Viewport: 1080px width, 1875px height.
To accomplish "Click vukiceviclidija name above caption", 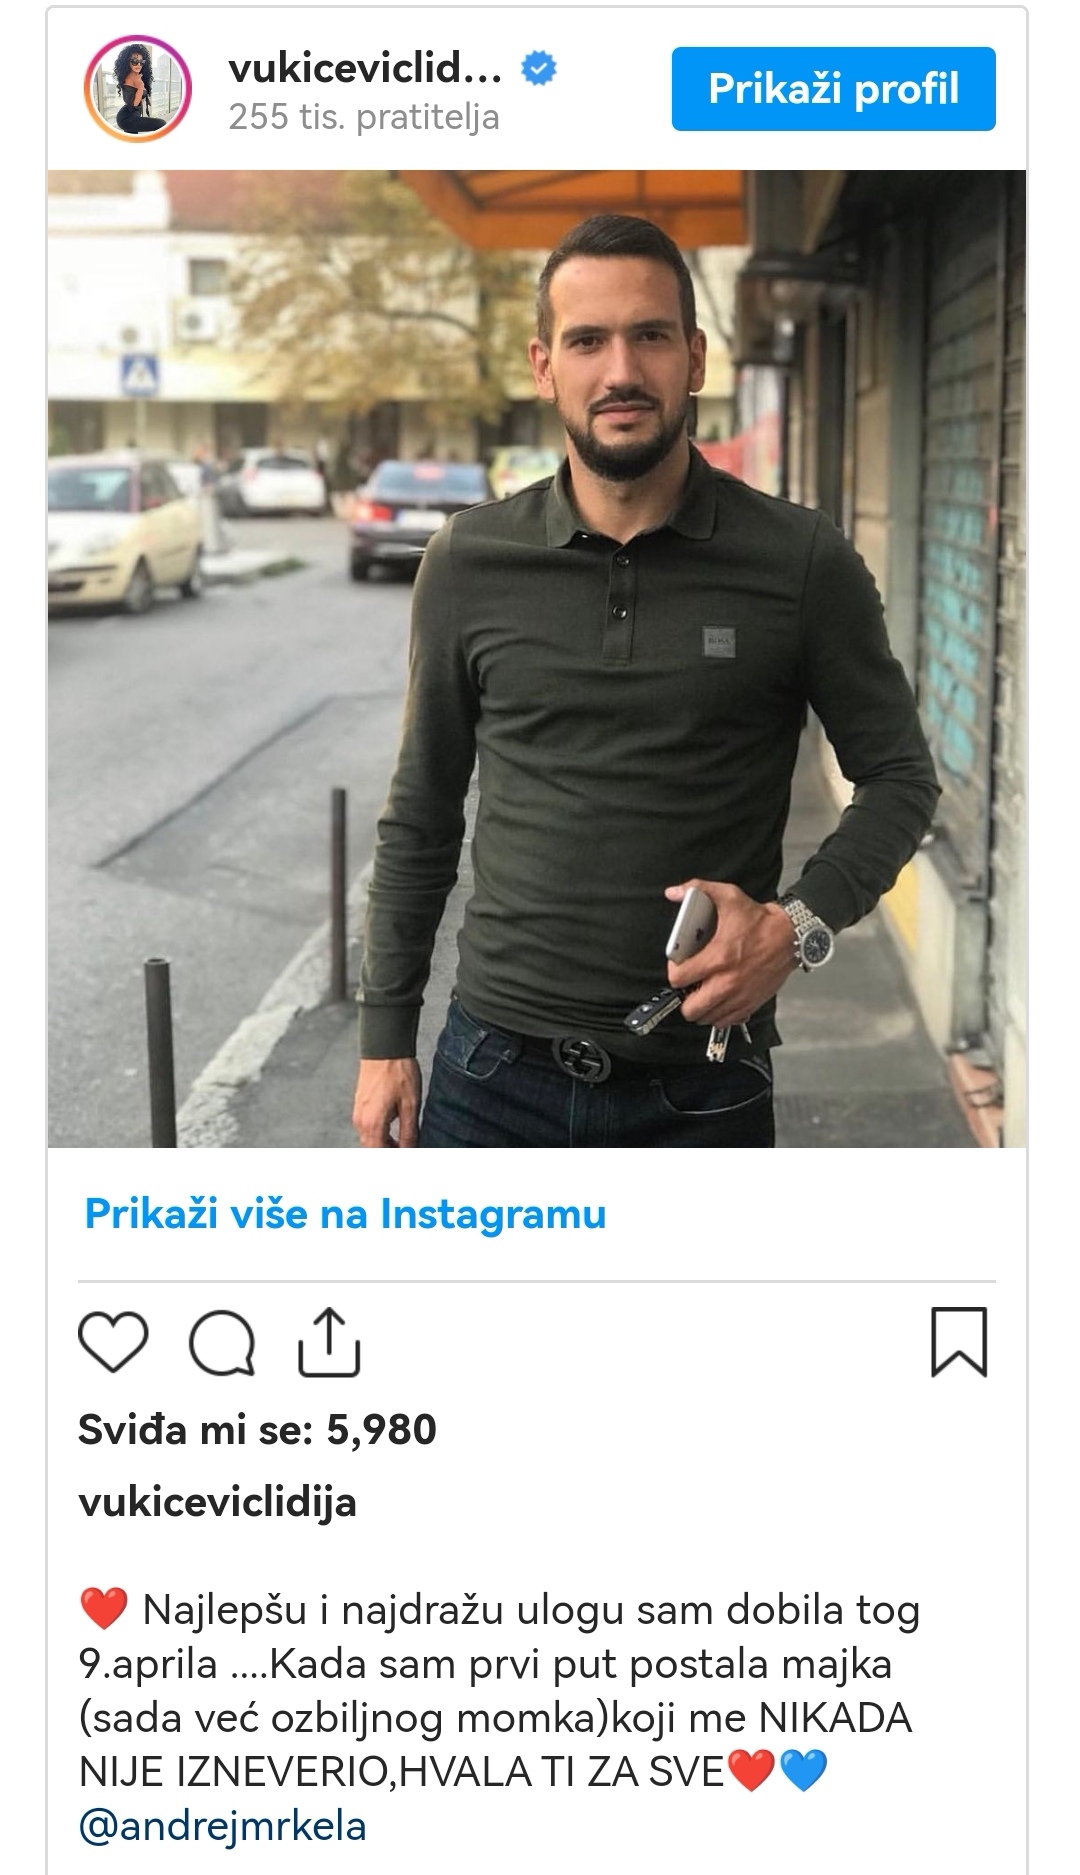I will 217,1502.
